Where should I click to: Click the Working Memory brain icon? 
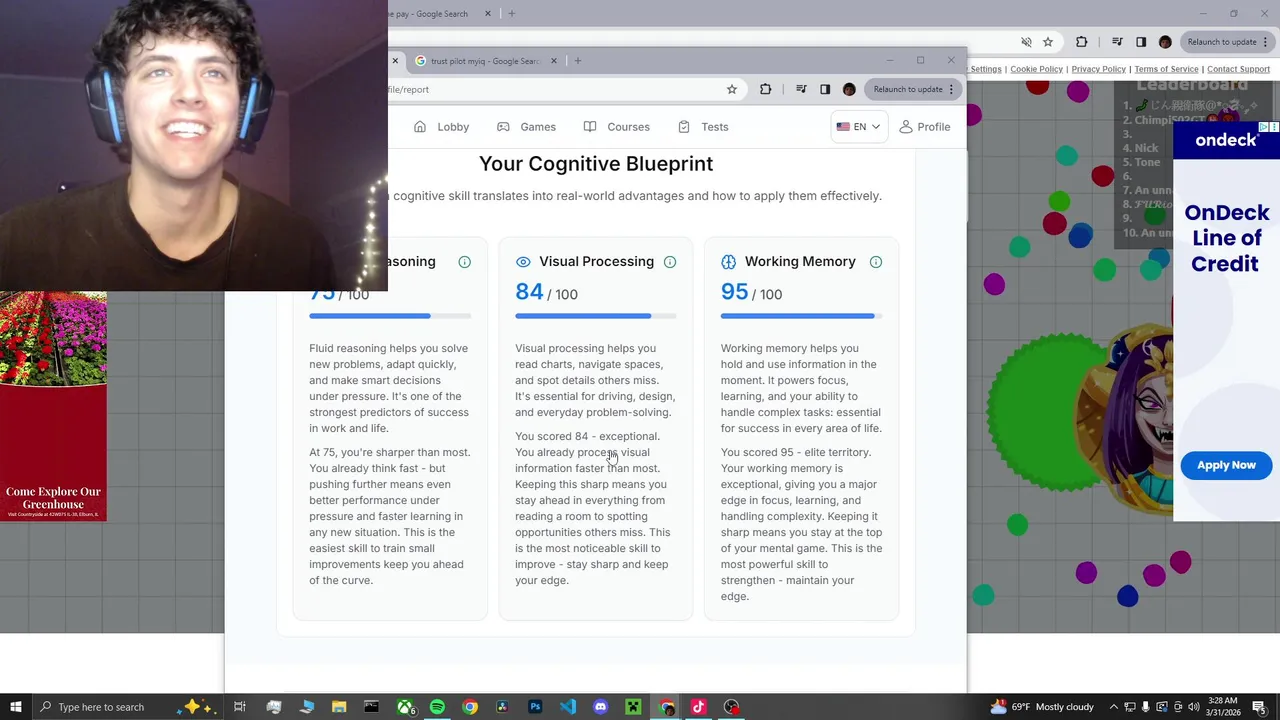(x=728, y=262)
